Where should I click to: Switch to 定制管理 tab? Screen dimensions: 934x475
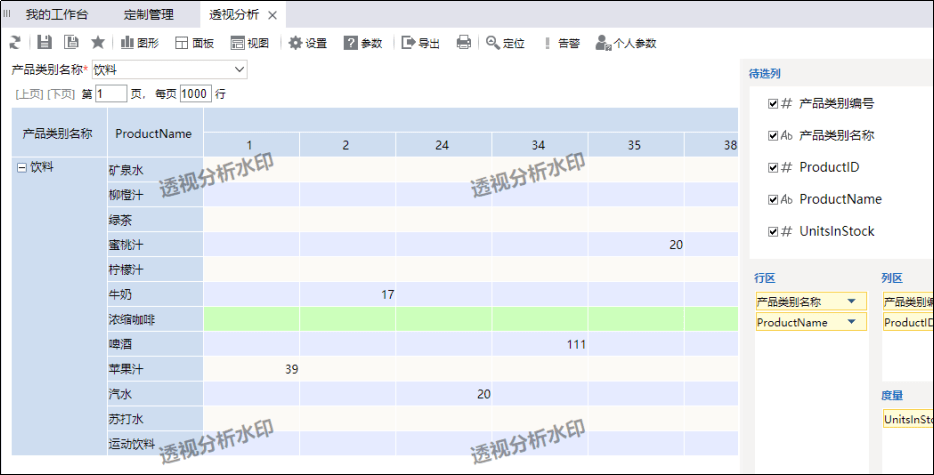(149, 14)
